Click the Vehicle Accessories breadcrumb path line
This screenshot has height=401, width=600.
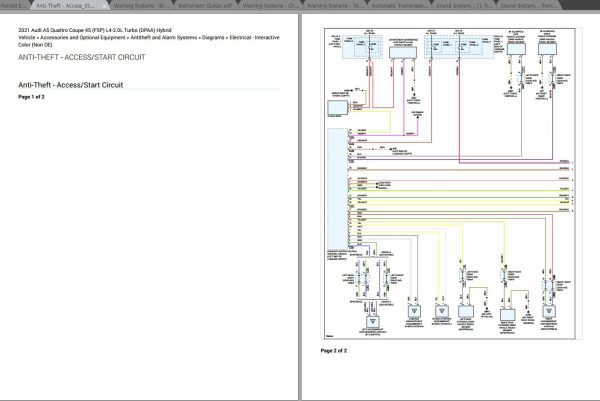click(x=149, y=37)
